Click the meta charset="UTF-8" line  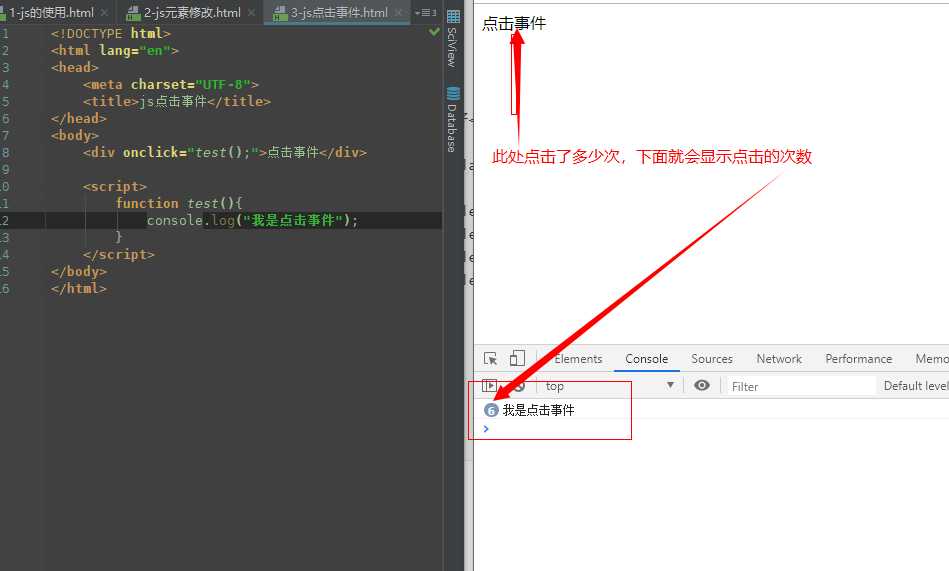coord(171,85)
